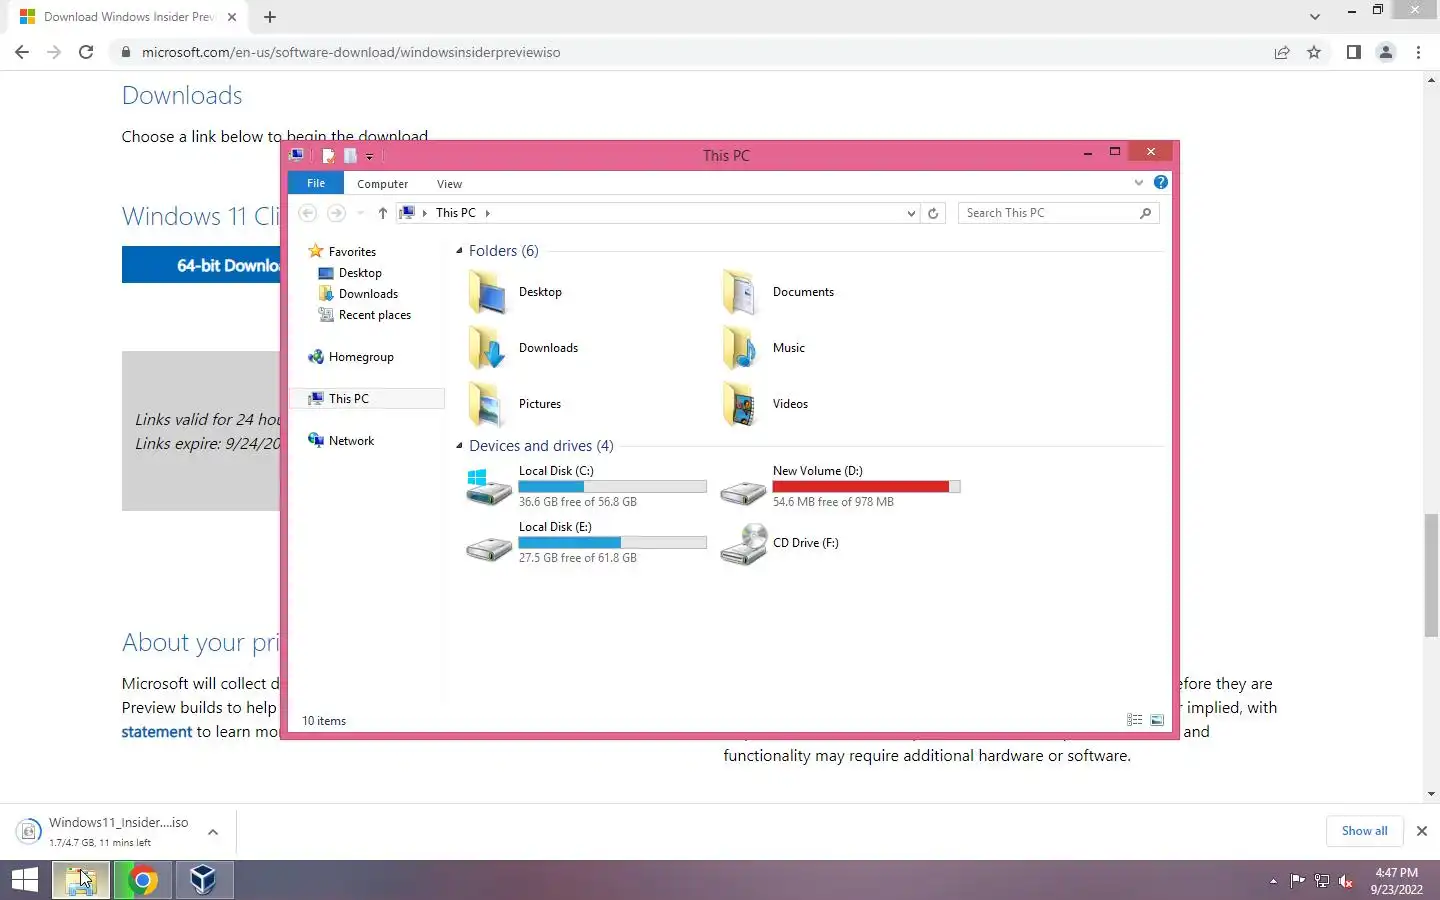Click the red New Volume (D:) usage bar
The image size is (1440, 900).
(x=866, y=487)
